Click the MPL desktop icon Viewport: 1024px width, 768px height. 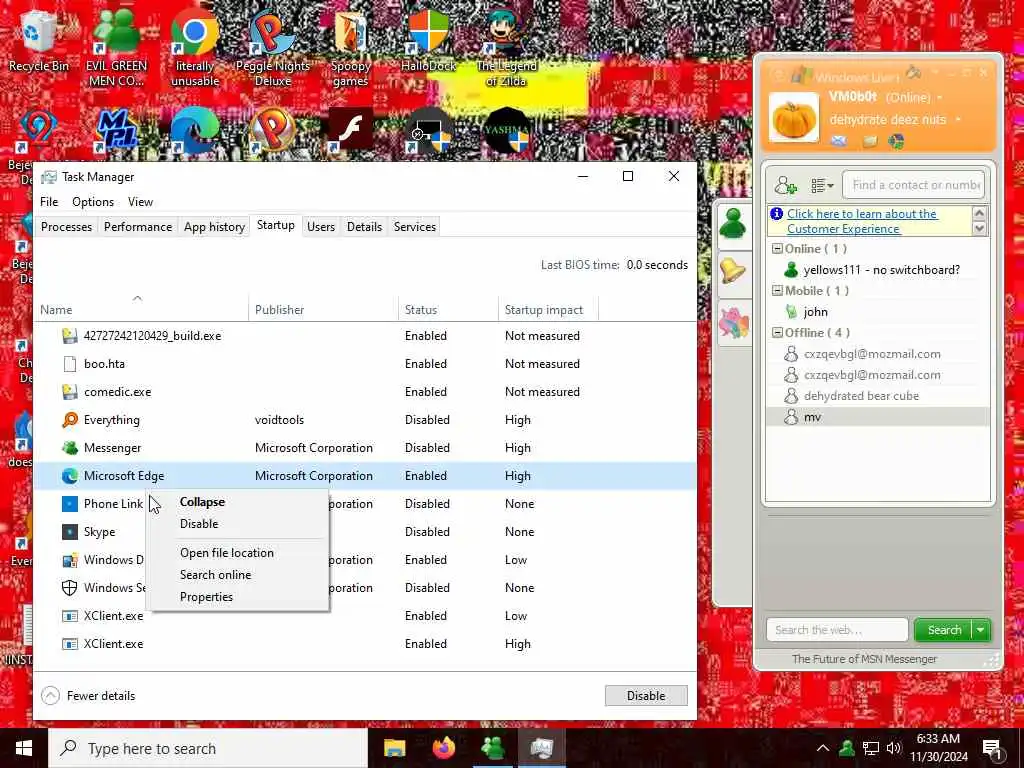116,129
